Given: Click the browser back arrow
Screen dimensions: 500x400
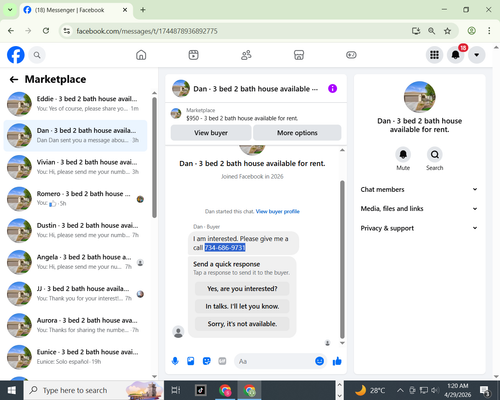Looking at the screenshot, I should coord(11,31).
